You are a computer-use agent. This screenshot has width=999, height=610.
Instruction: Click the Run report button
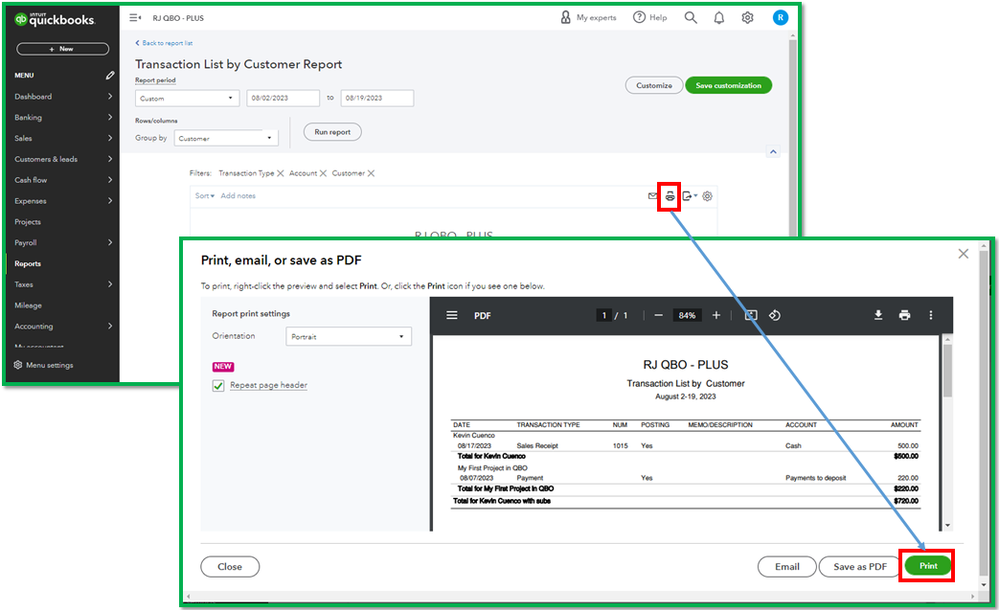(332, 132)
